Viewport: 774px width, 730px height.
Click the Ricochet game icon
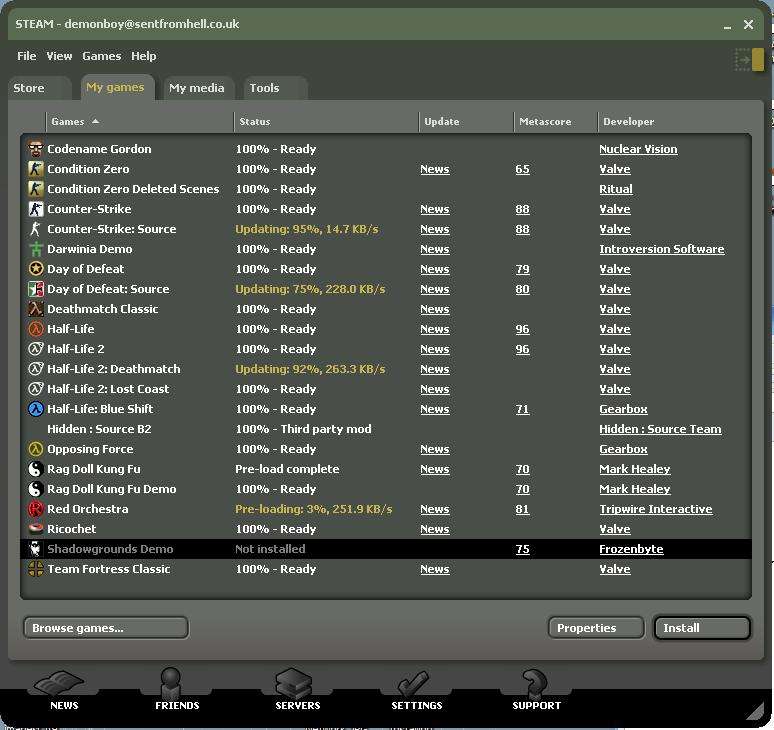click(36, 529)
